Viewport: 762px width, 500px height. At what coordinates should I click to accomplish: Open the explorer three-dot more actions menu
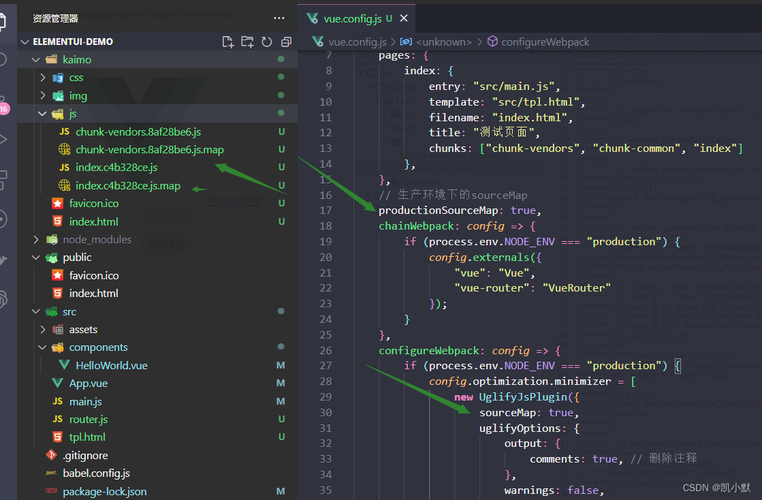[278, 18]
